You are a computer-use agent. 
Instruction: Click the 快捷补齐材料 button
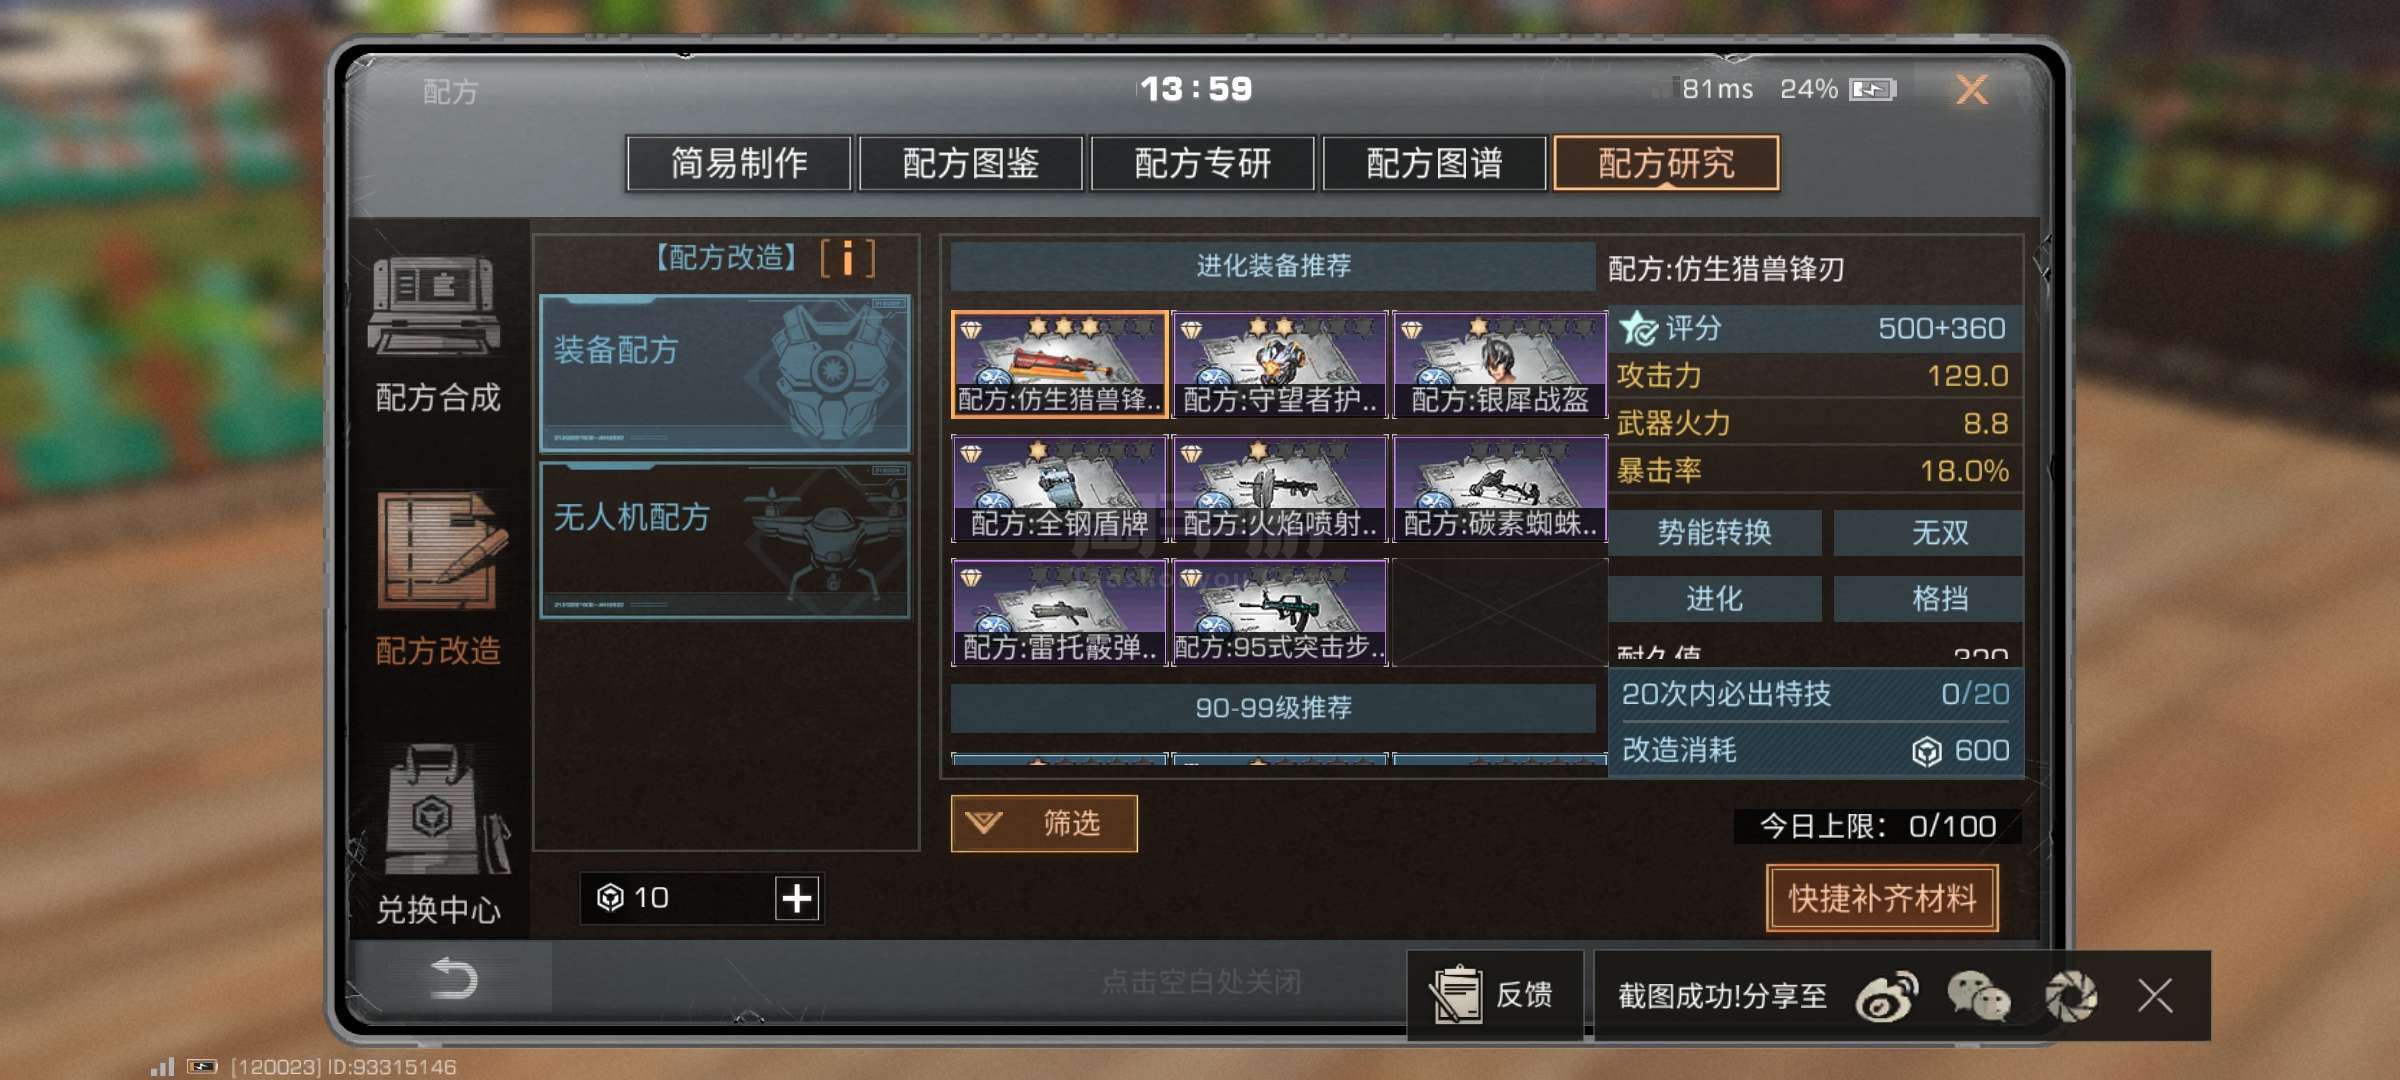click(1882, 898)
